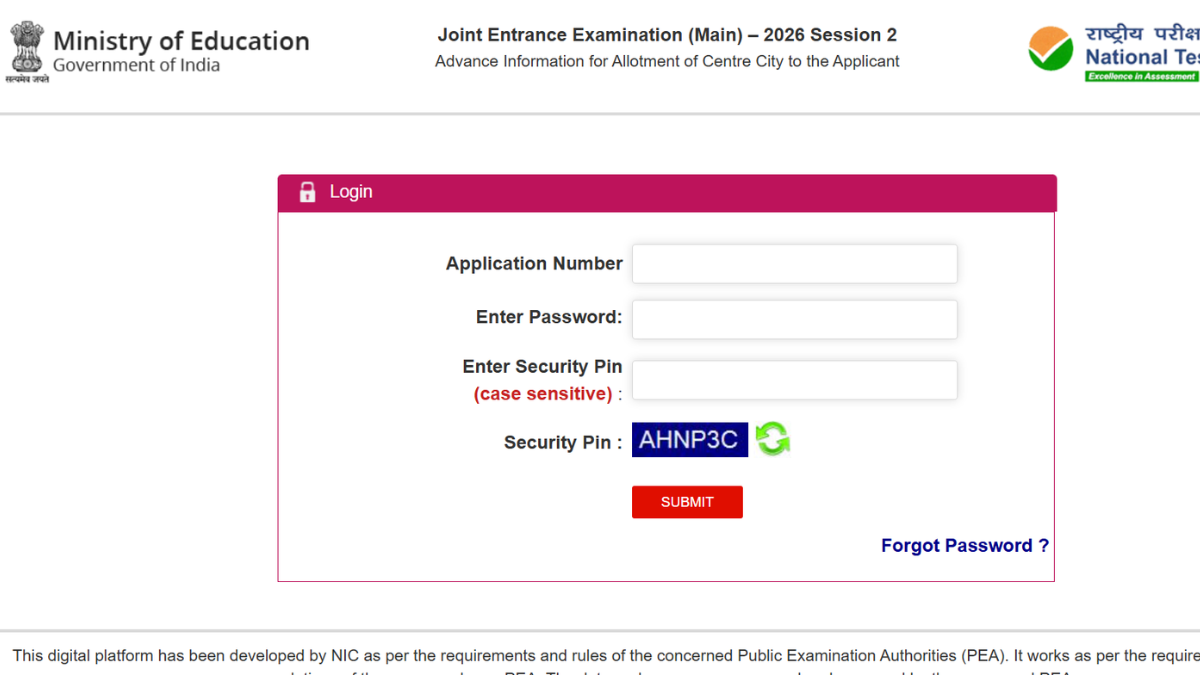Click the refresh captcha green arrows icon
This screenshot has height=675, width=1200.
(772, 439)
